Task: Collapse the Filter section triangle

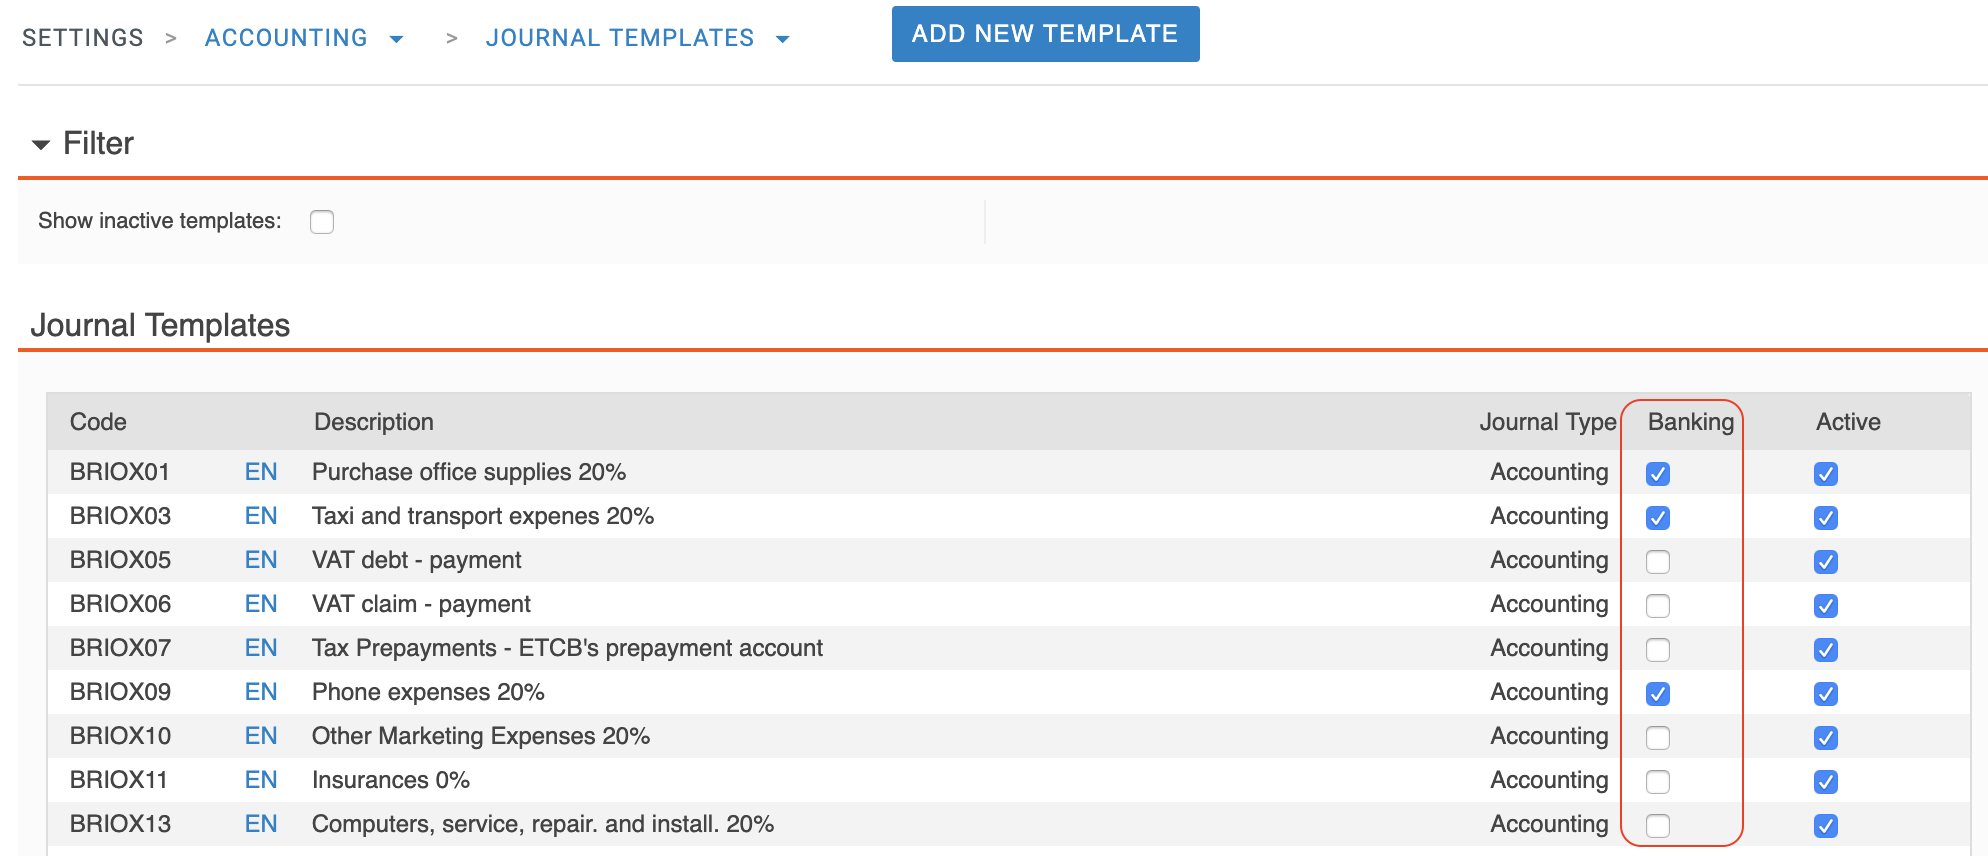Action: 41,145
